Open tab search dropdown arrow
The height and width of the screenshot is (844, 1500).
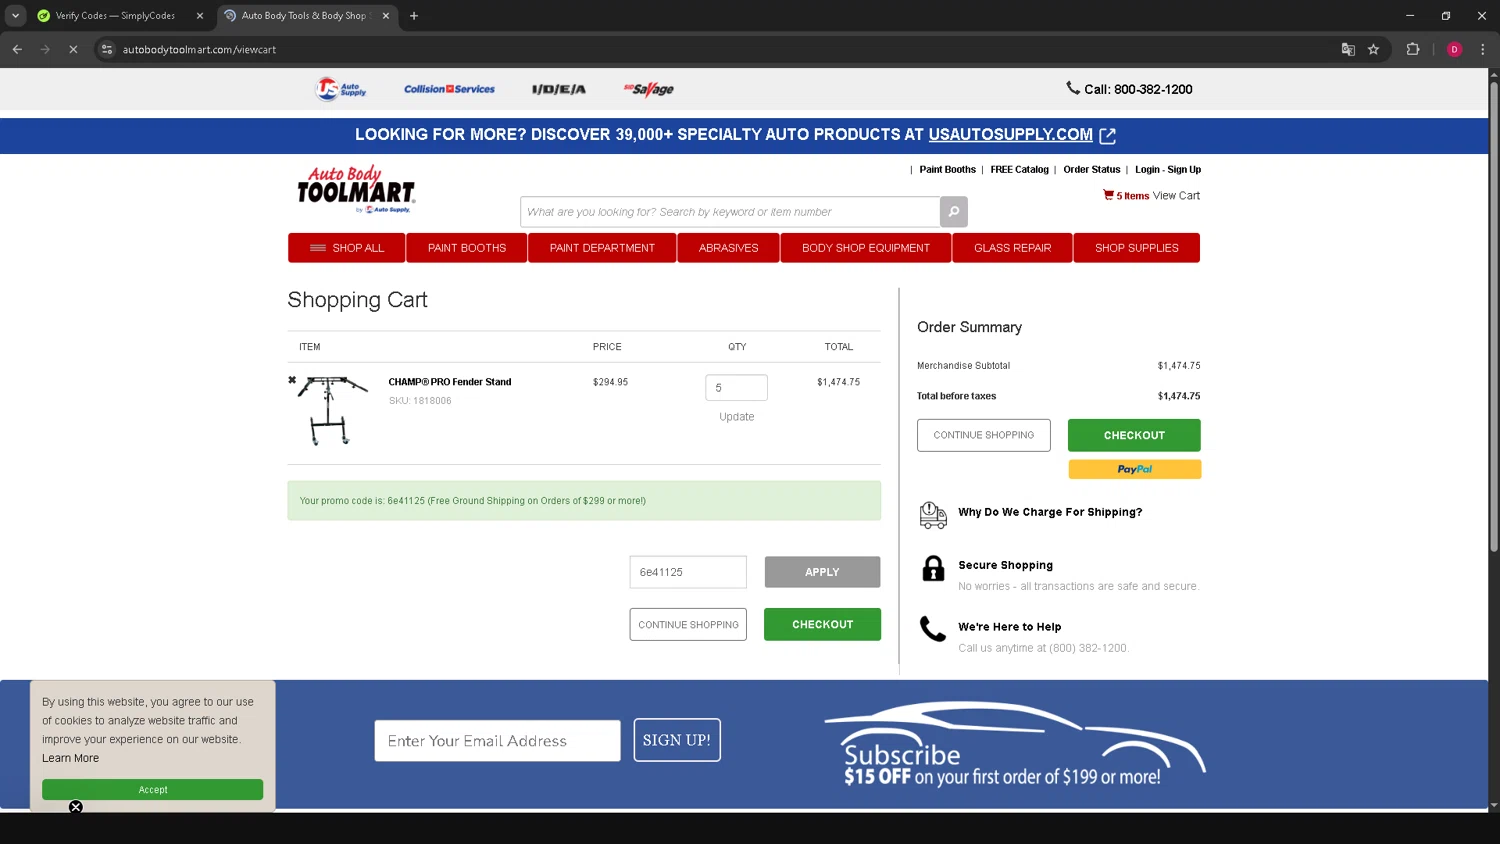coord(15,16)
